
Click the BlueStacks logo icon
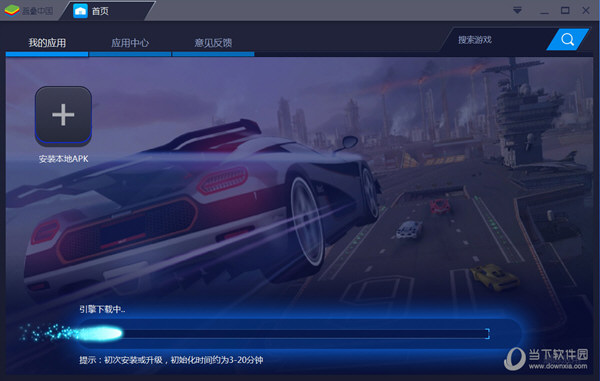pyautogui.click(x=12, y=11)
